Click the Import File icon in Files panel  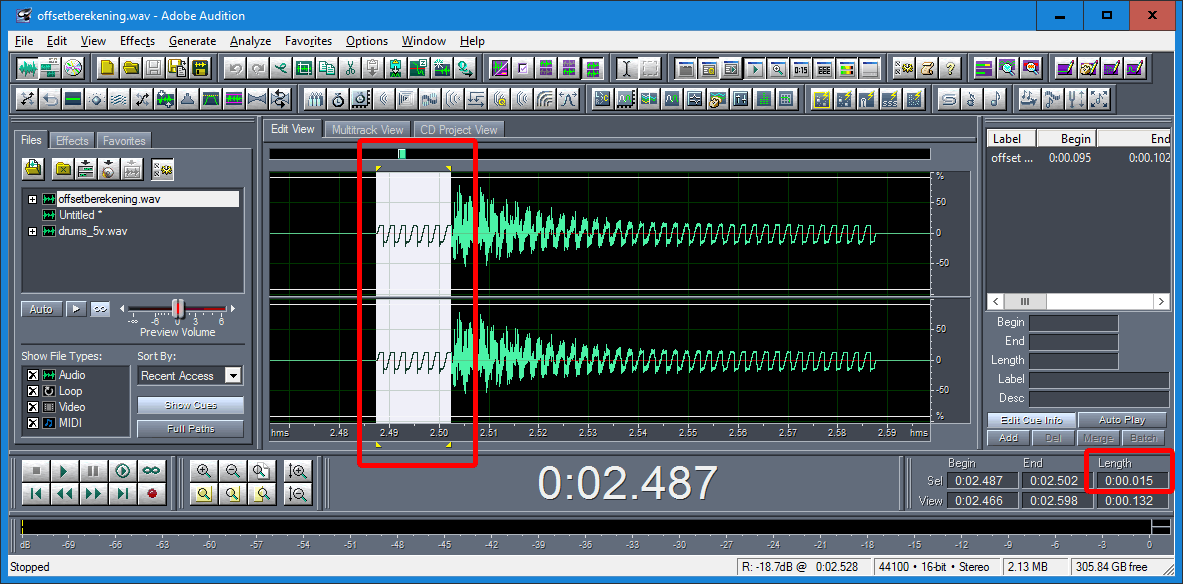pyautogui.click(x=33, y=168)
